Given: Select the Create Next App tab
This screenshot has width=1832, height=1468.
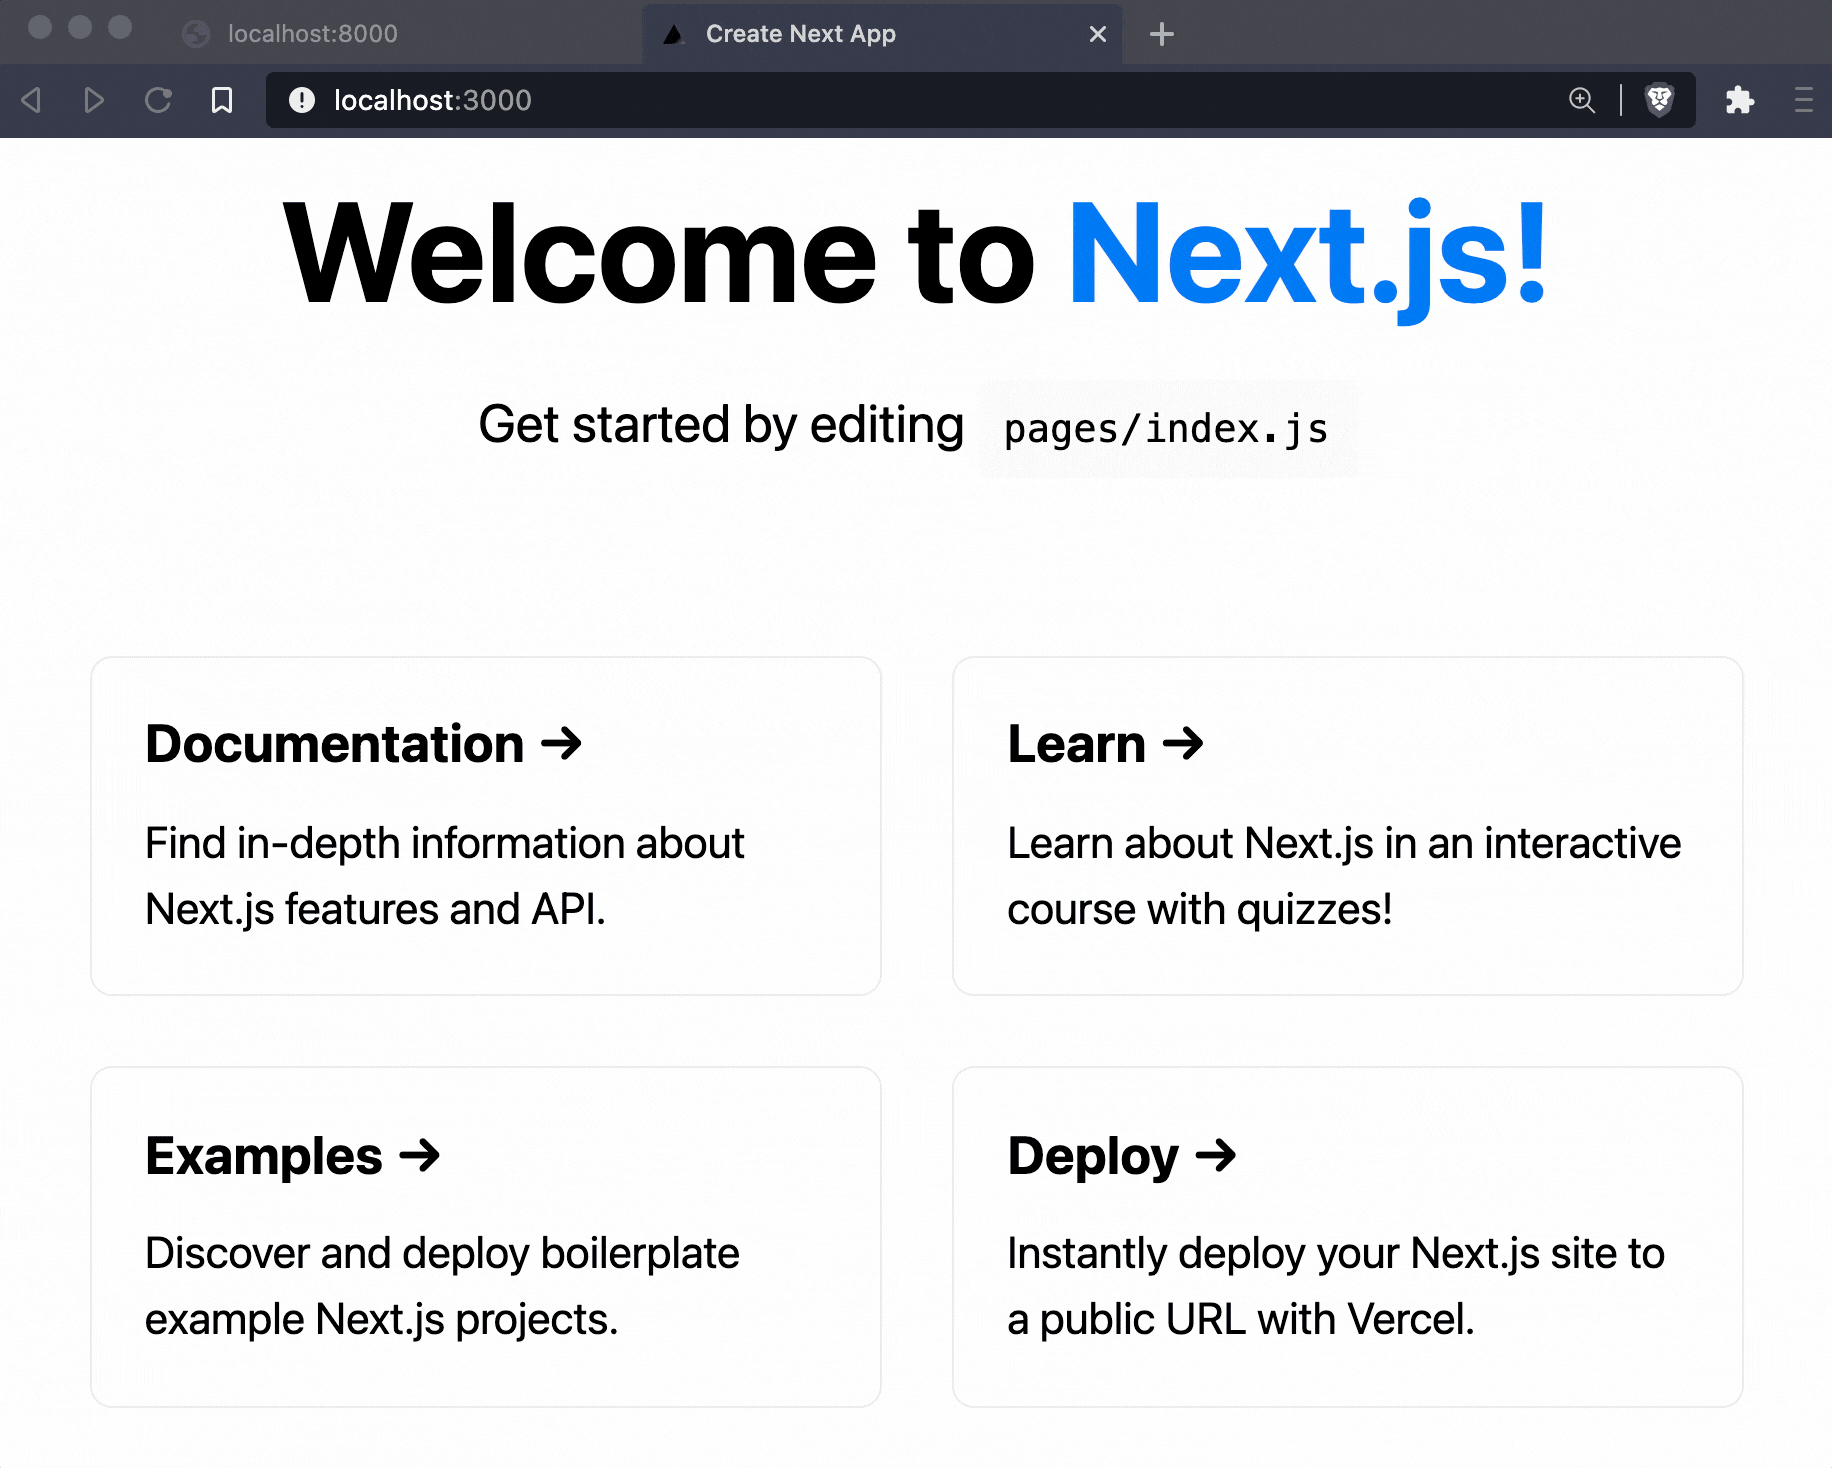Looking at the screenshot, I should point(800,33).
